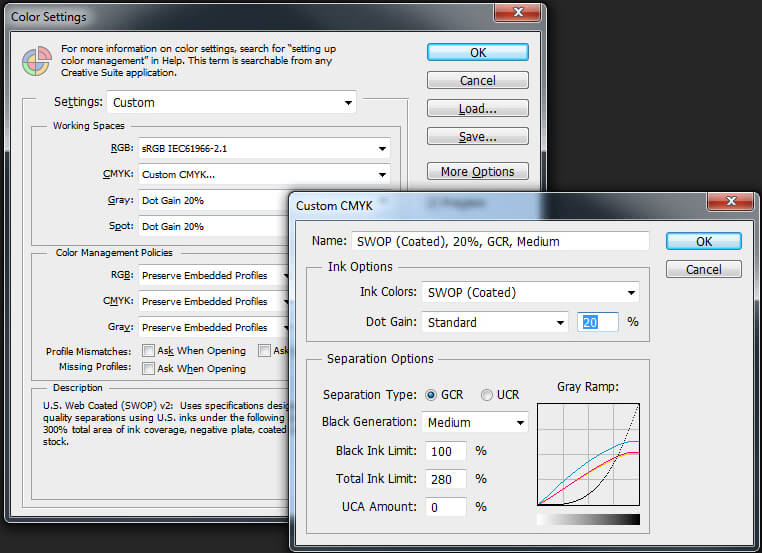Image resolution: width=762 pixels, height=553 pixels.
Task: Expand the Ink Colors SWOP (Coated) dropdown
Action: pyautogui.click(x=530, y=293)
